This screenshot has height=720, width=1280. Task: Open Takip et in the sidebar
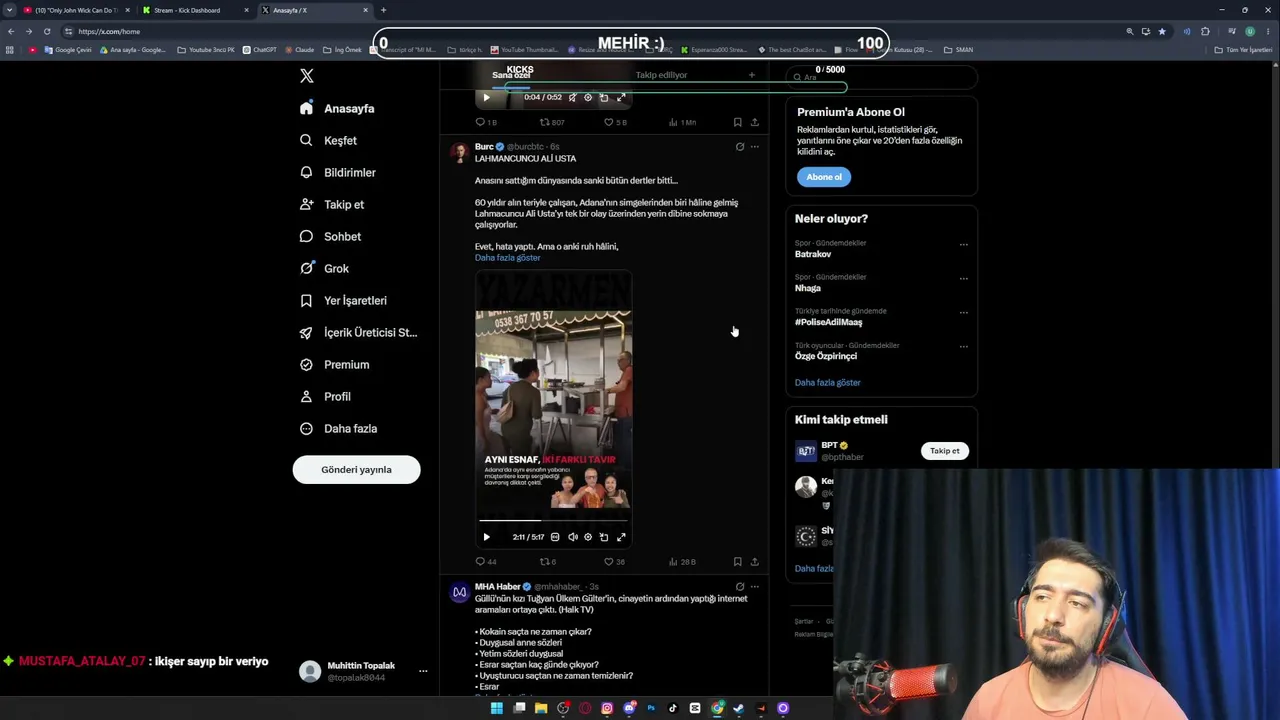332,204
